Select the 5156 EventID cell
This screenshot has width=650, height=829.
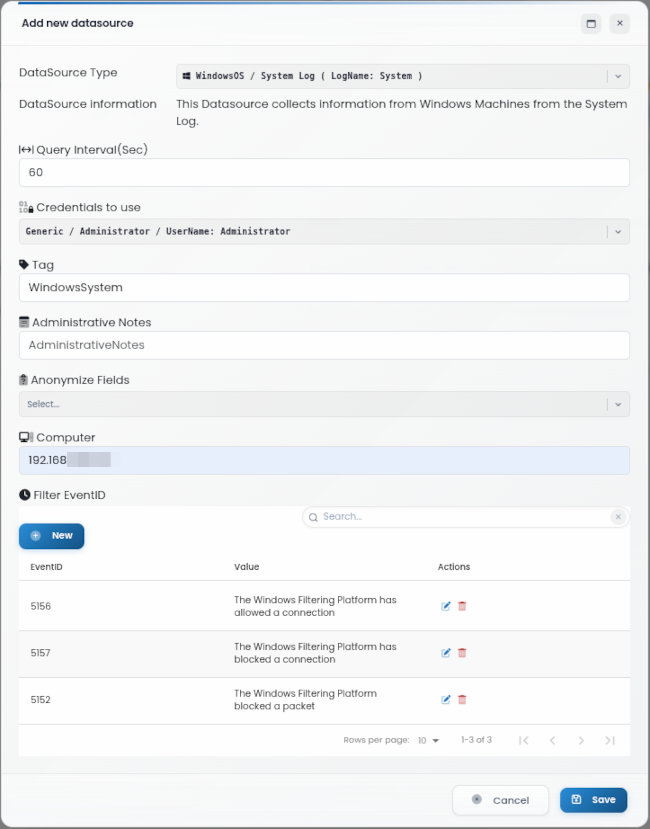coord(41,606)
